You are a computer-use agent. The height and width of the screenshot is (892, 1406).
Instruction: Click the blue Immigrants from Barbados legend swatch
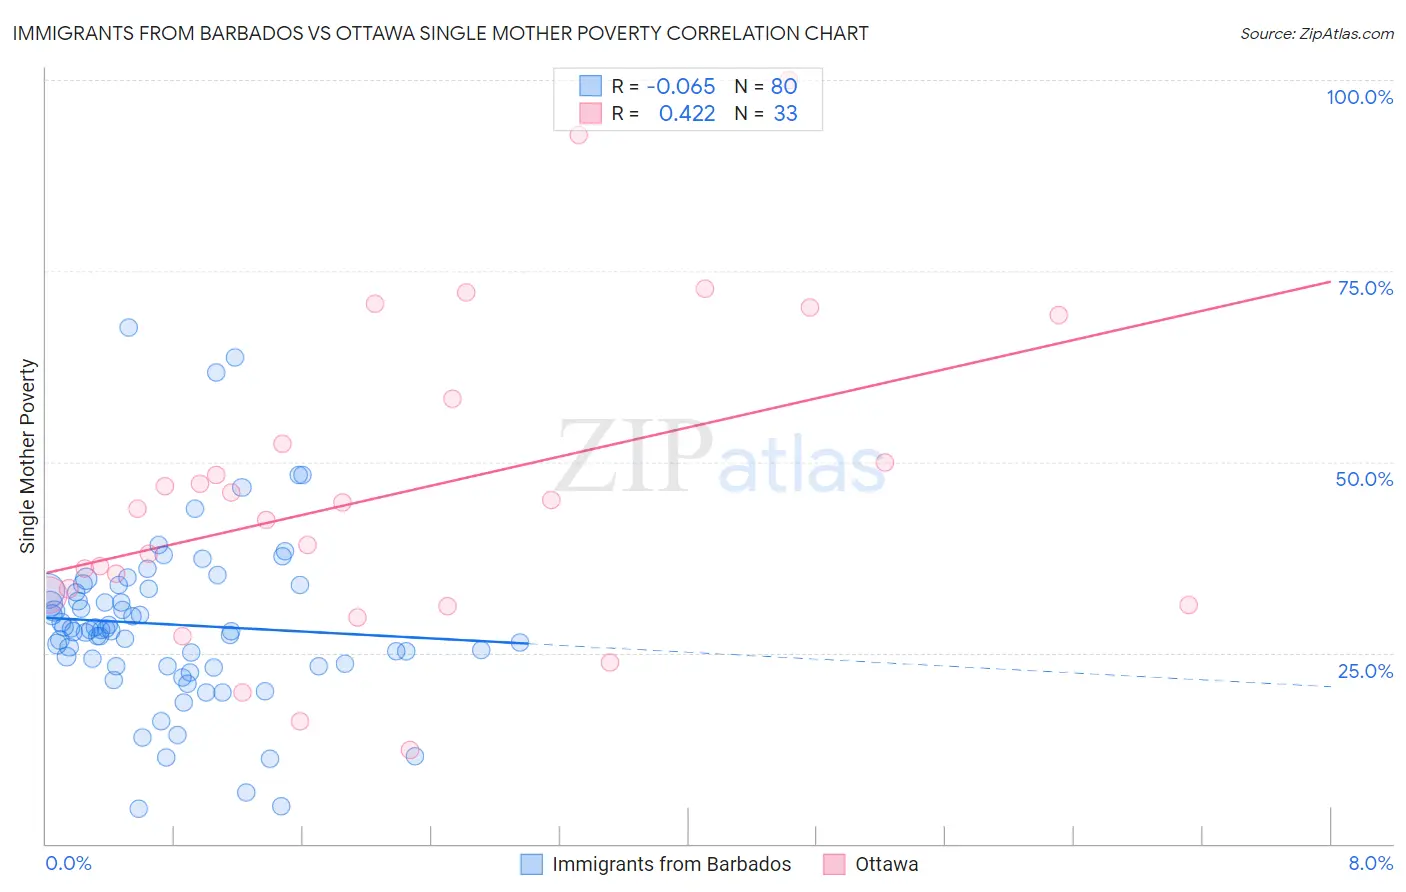[x=531, y=864]
